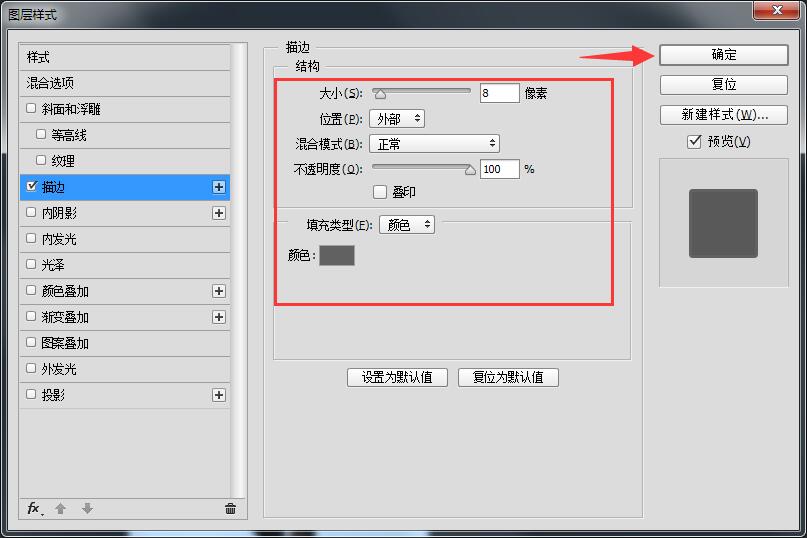Viewport: 807px width, 538px height.
Task: Click the 复位 button
Action: click(x=724, y=84)
